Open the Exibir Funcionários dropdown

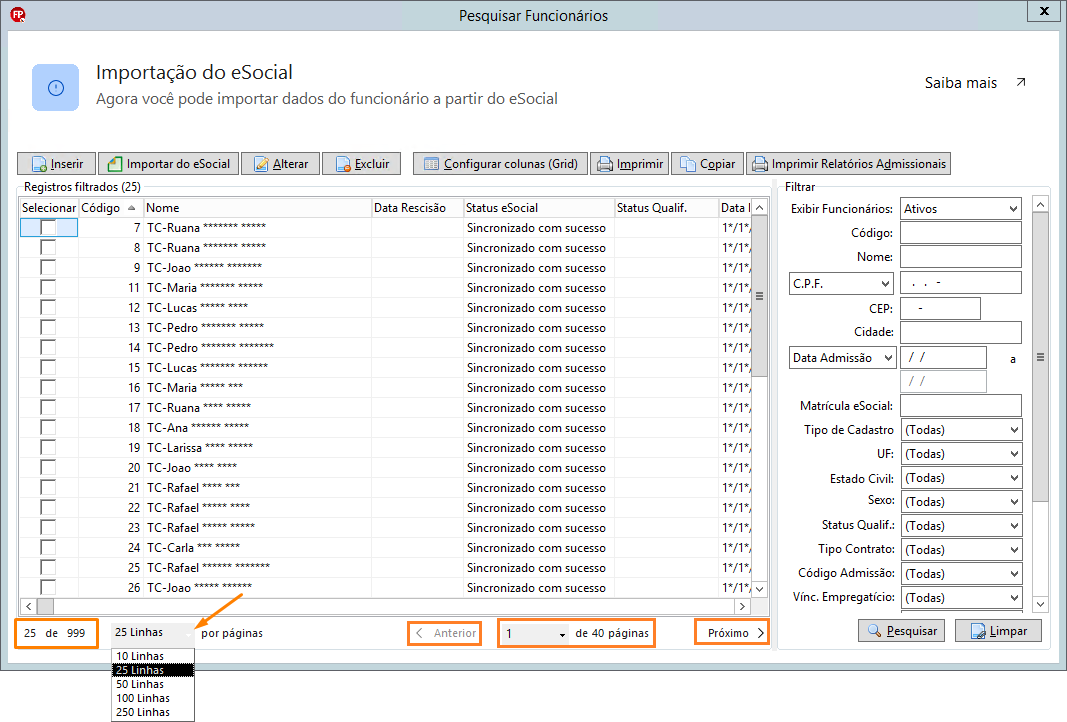coord(961,209)
